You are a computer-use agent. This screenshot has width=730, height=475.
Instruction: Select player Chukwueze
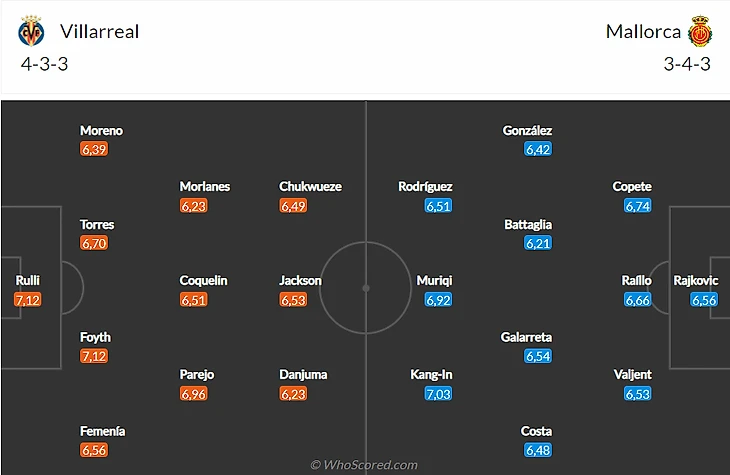click(x=308, y=187)
